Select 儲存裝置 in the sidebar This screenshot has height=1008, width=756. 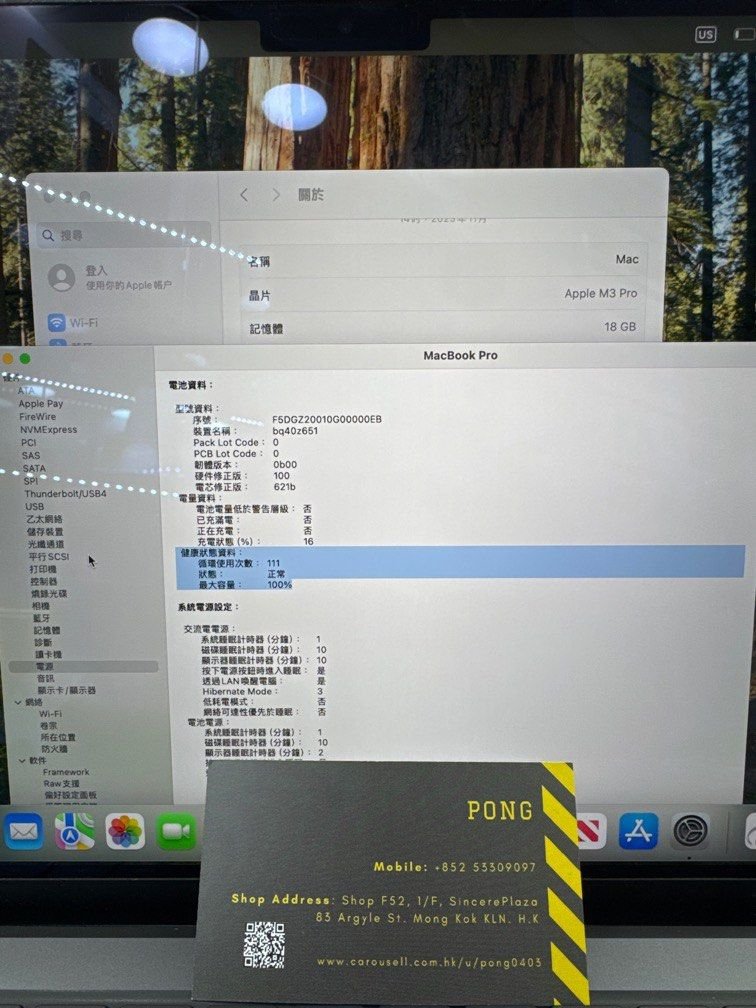point(45,532)
